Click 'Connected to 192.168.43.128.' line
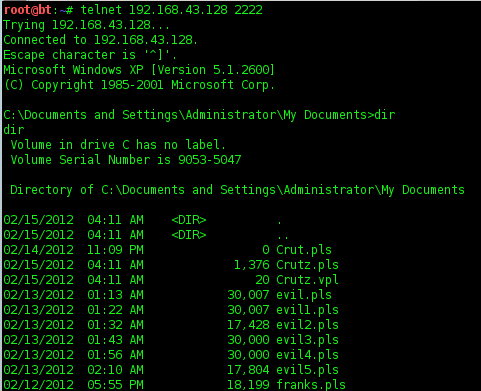This screenshot has width=481, height=391. pos(100,40)
